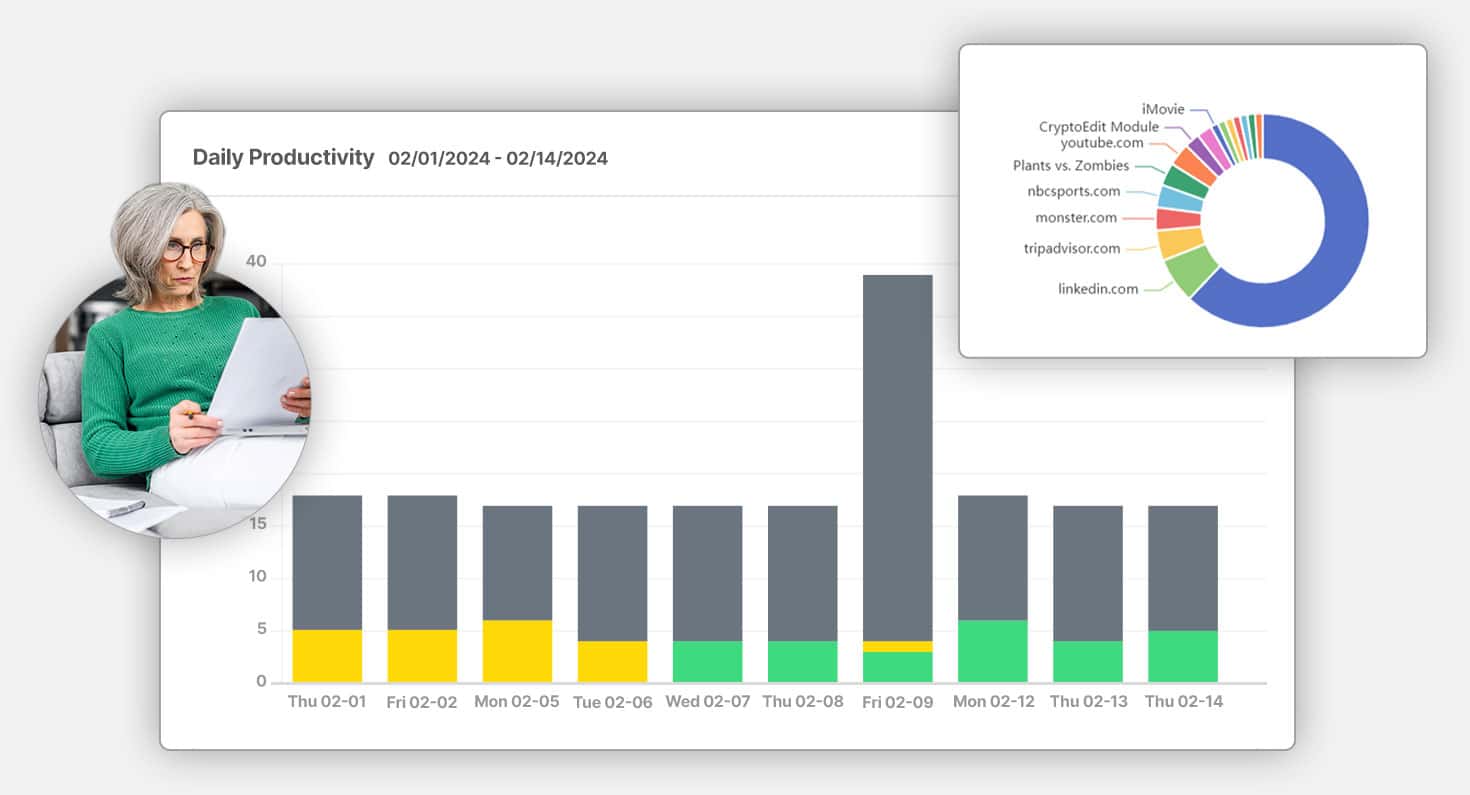Click the iMovie donut label

pyautogui.click(x=1162, y=109)
